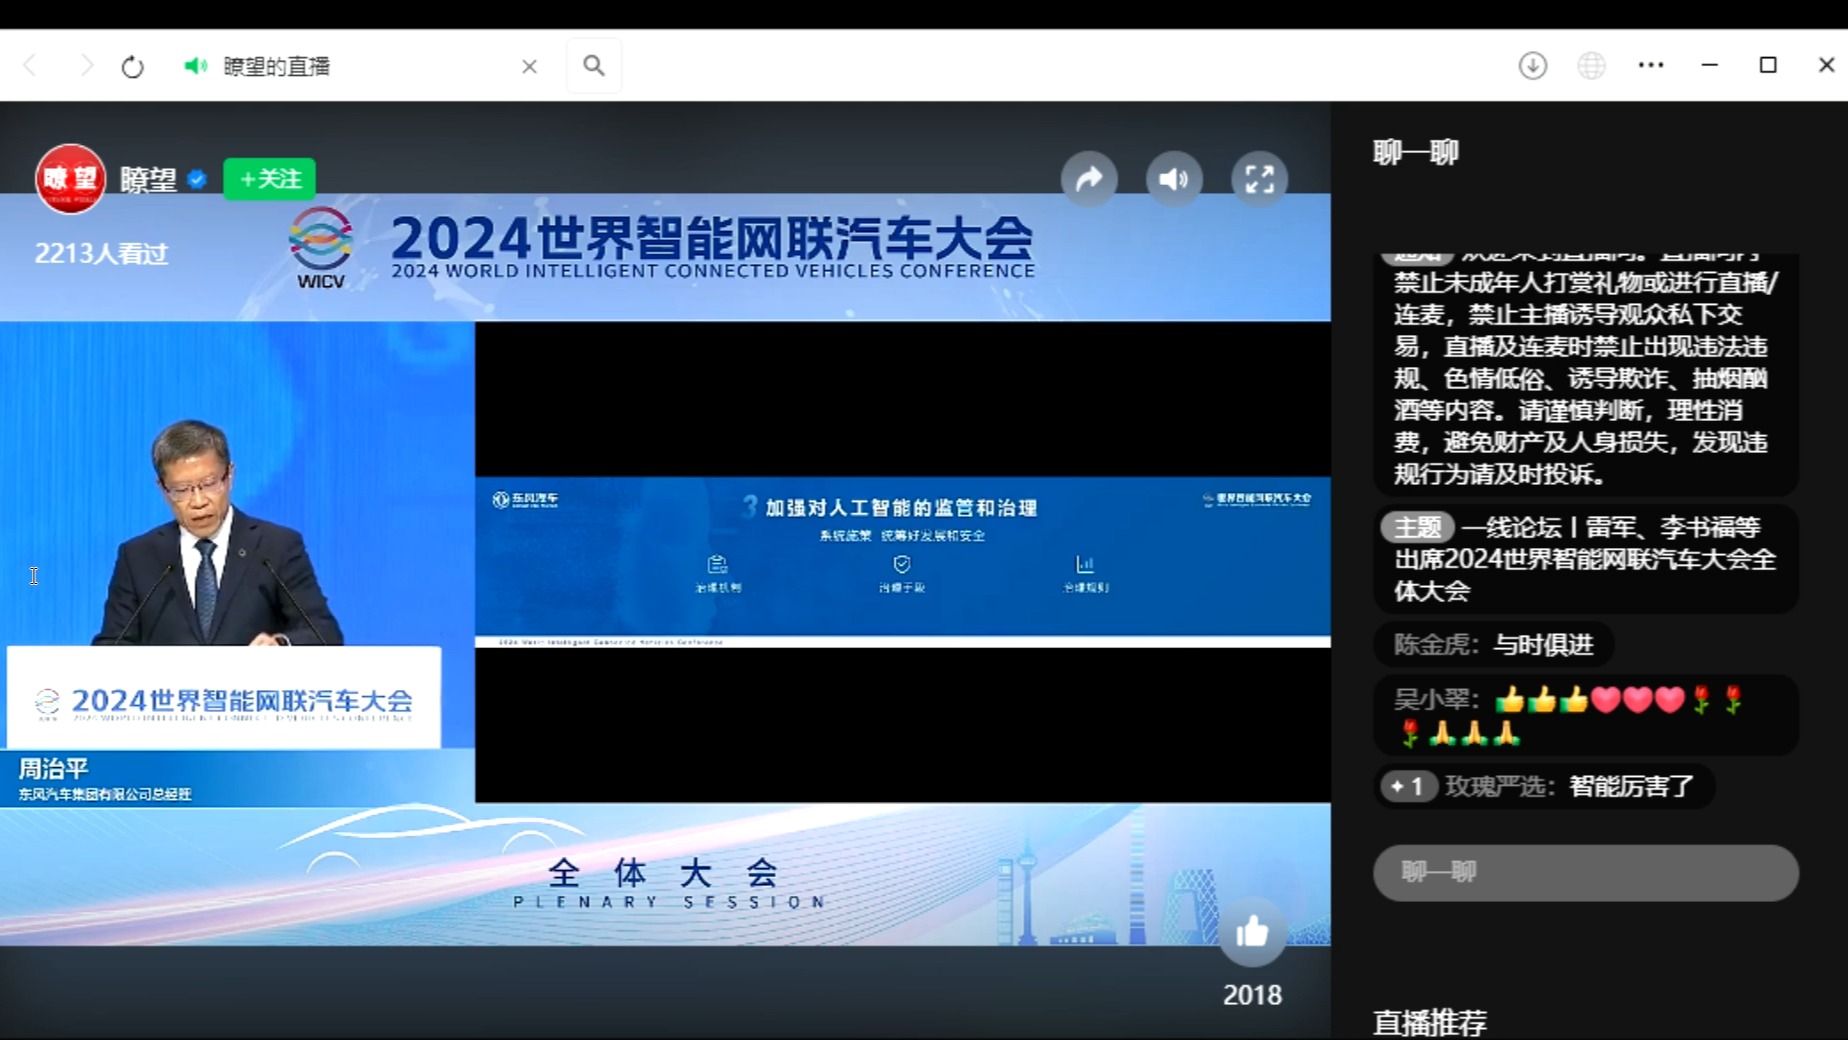
Task: Click the 2213人看过 viewer count
Action: (101, 254)
